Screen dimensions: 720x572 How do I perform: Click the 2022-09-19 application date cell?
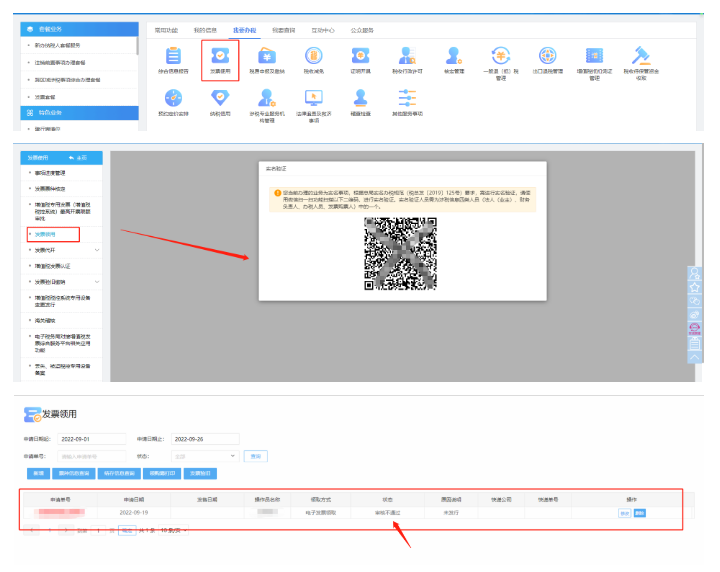coord(134,513)
